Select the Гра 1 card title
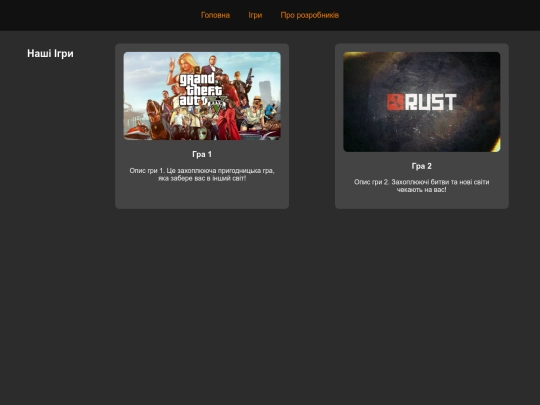This screenshot has height=405, width=540. (202, 154)
